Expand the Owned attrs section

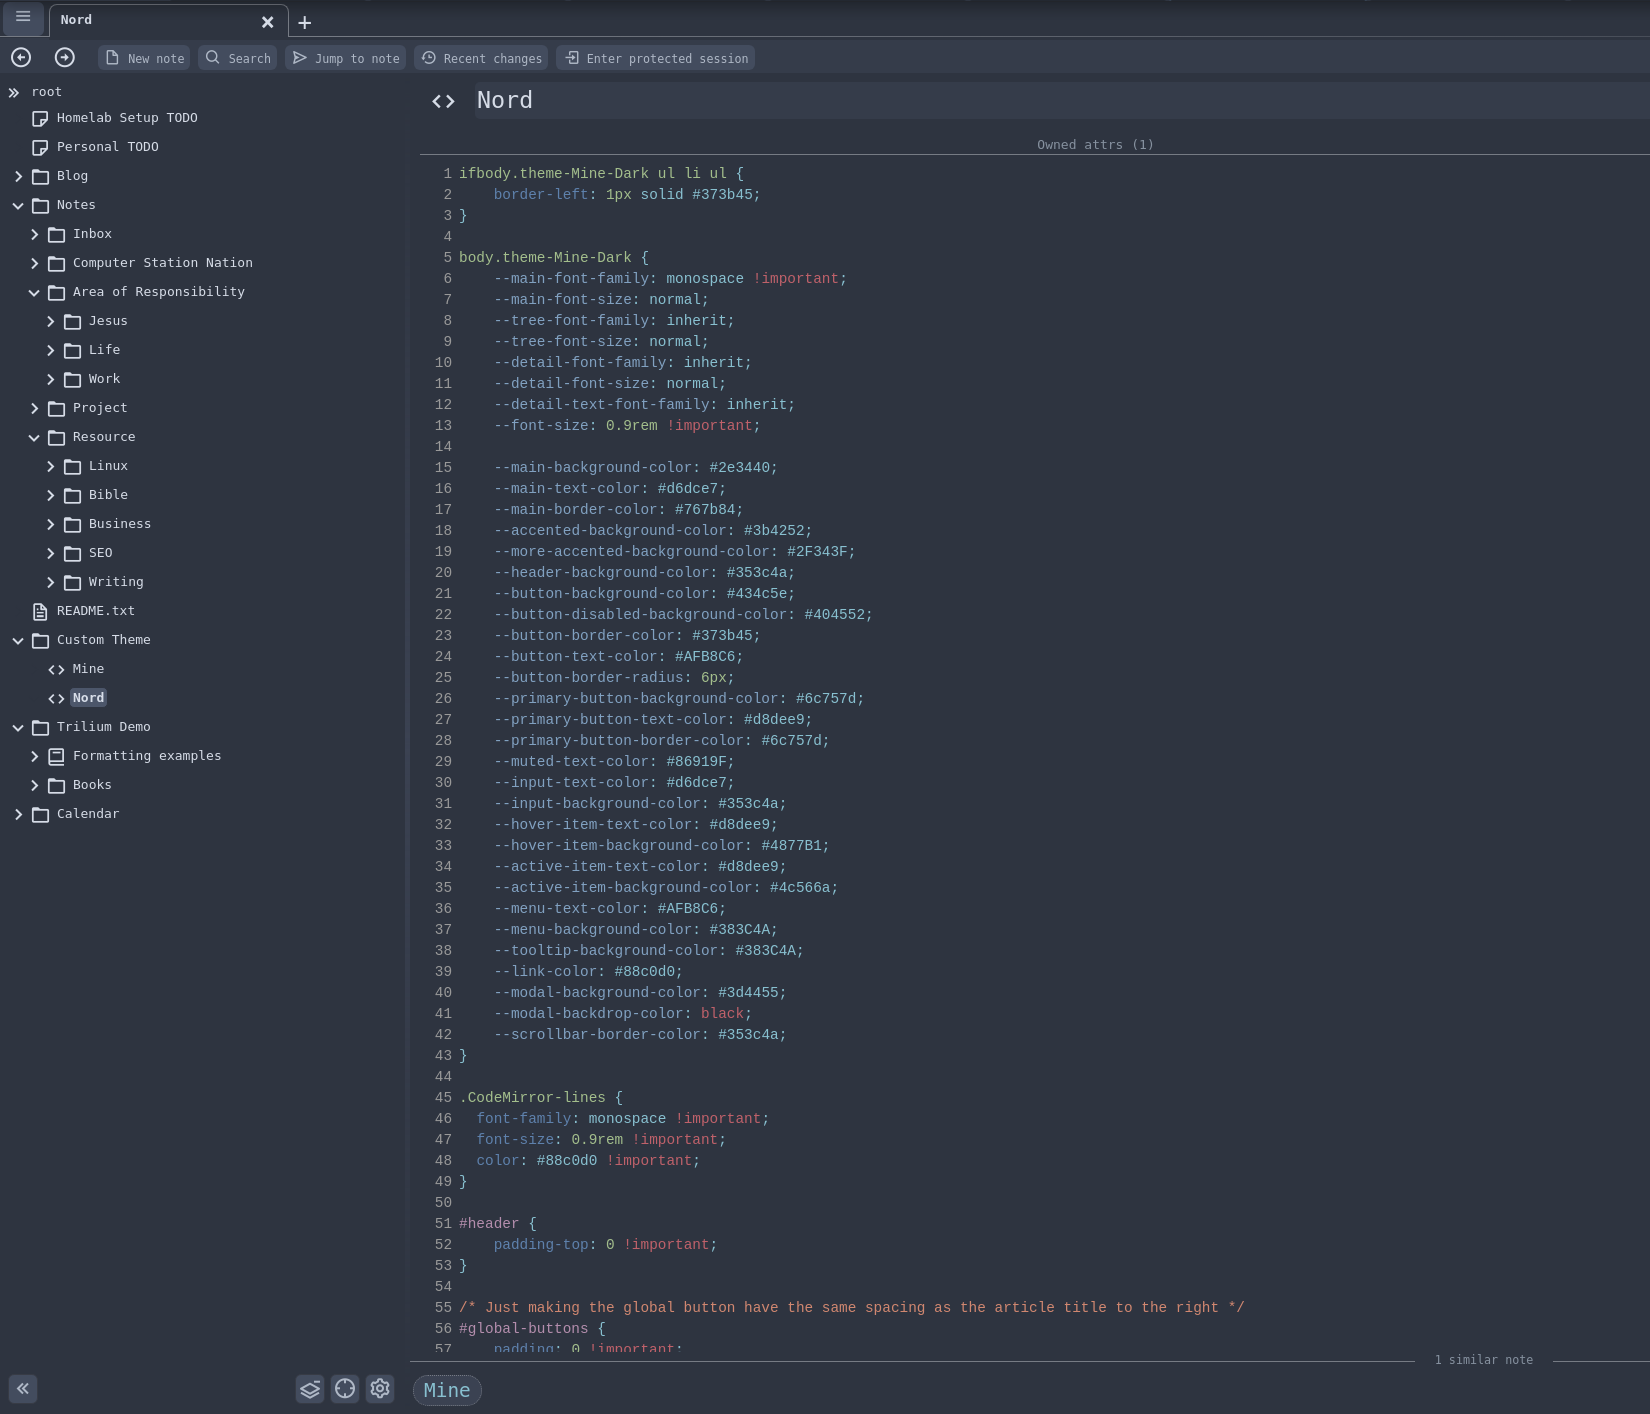point(1095,145)
